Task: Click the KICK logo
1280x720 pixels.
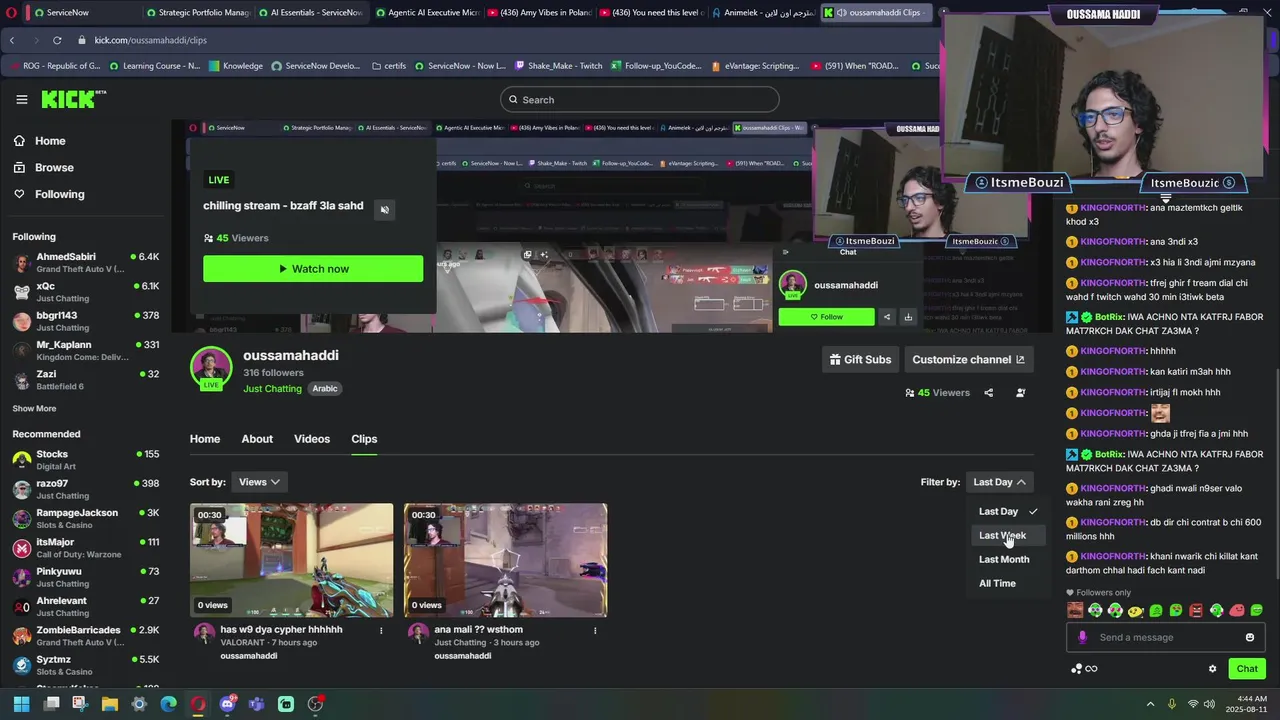Action: click(73, 99)
